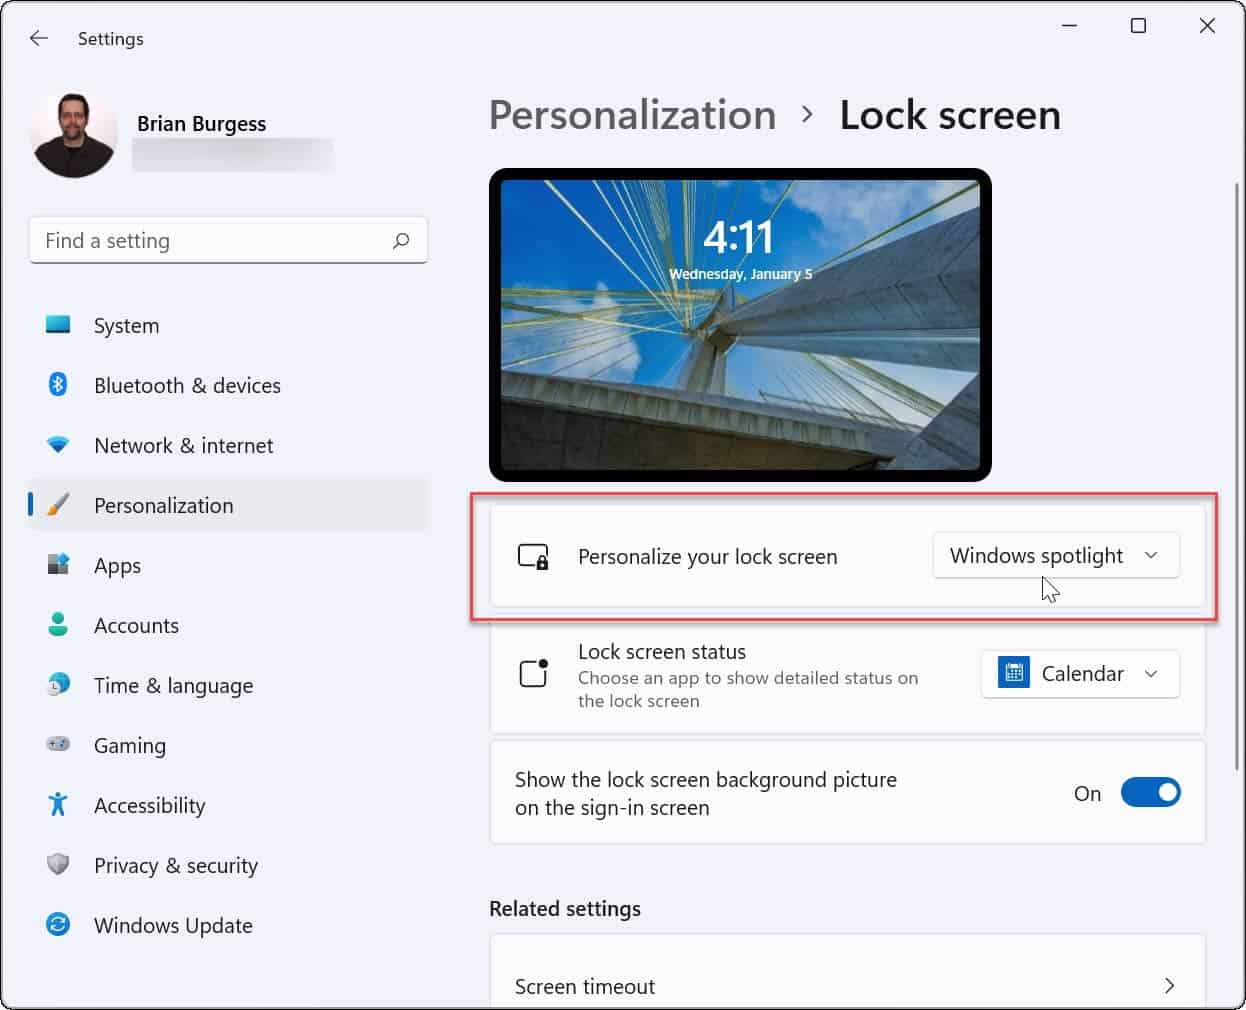The height and width of the screenshot is (1010, 1246).
Task: Click the Personalization breadcrumb
Action: click(632, 114)
